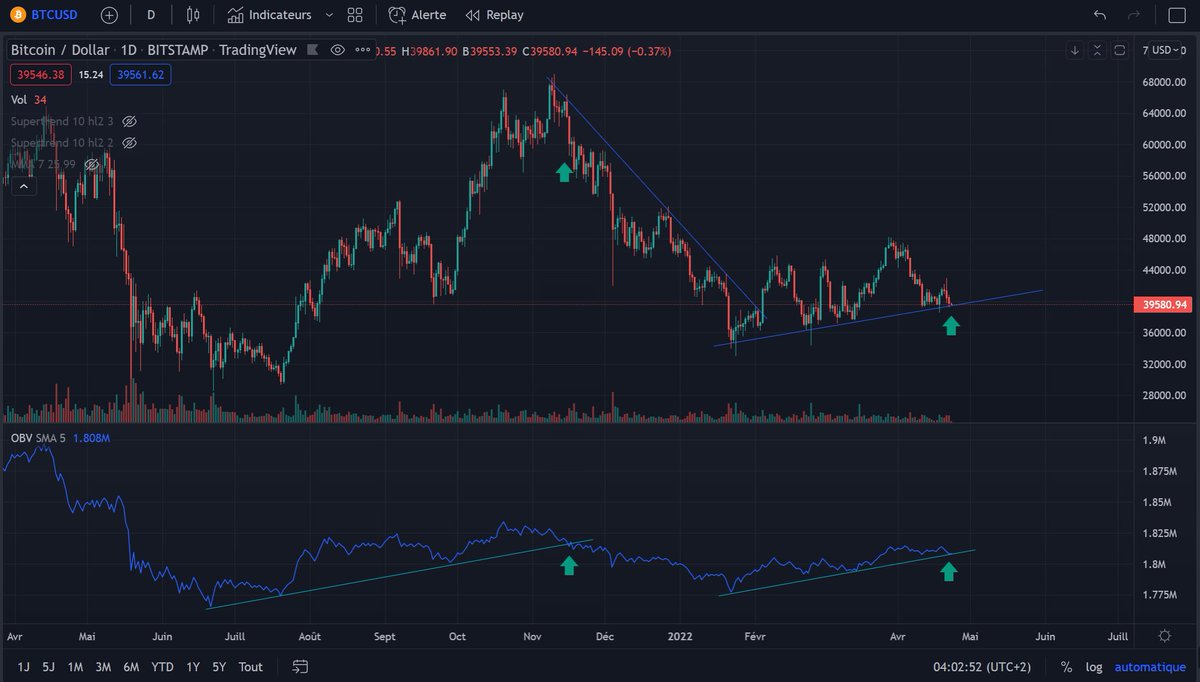Show Supertrend 10 hl2 2 indicator
Screen dimensions: 1200x682
click(129, 143)
